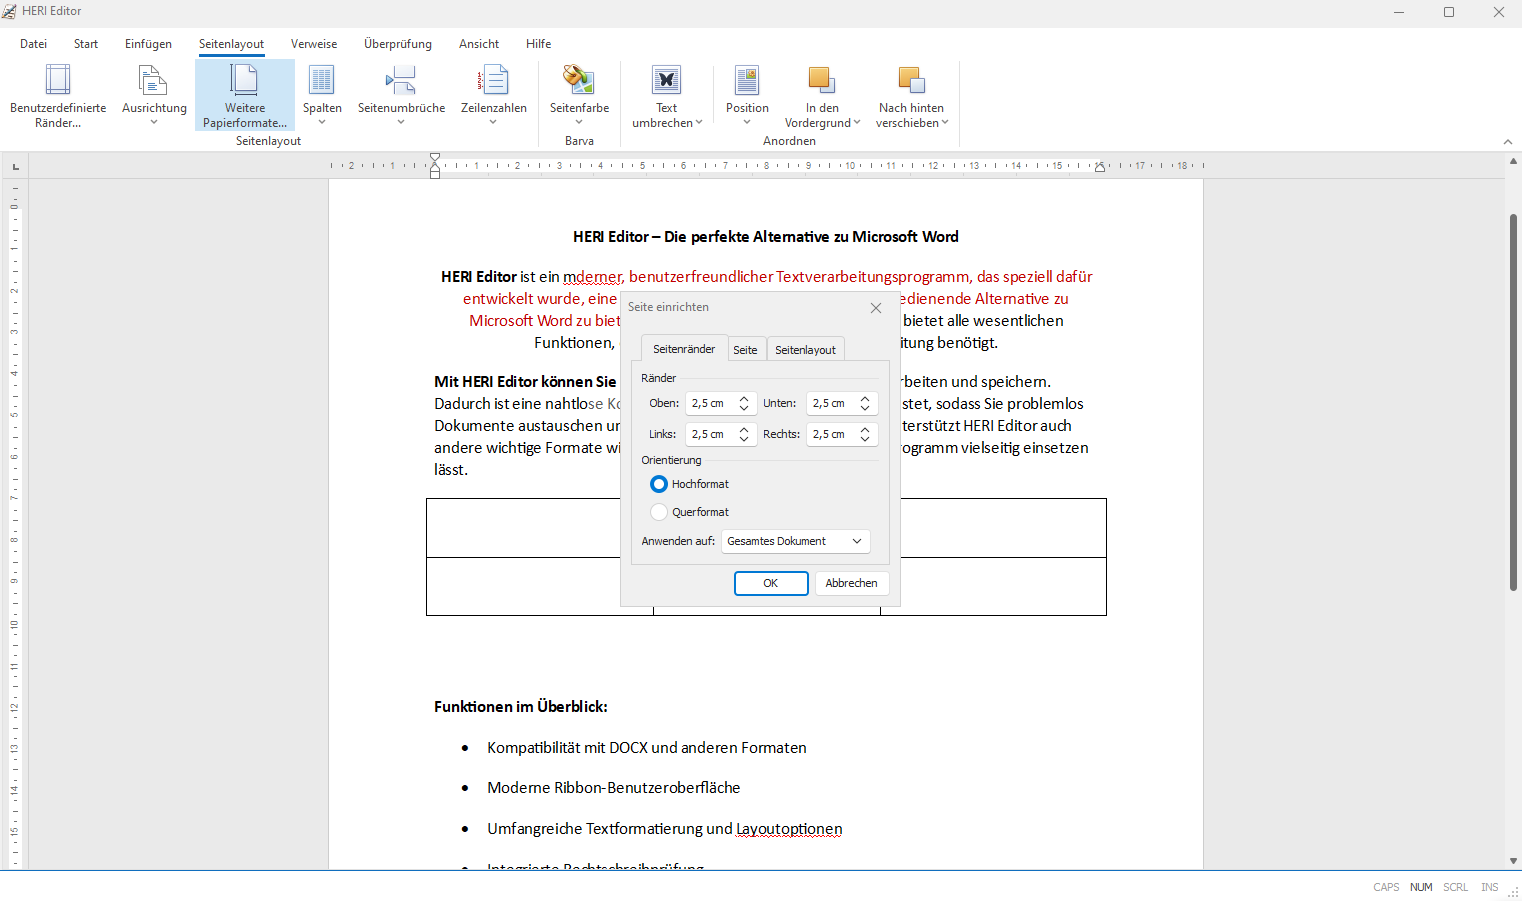Expand the Zeilenzahlen dropdown arrow
The width and height of the screenshot is (1522, 901).
(493, 122)
